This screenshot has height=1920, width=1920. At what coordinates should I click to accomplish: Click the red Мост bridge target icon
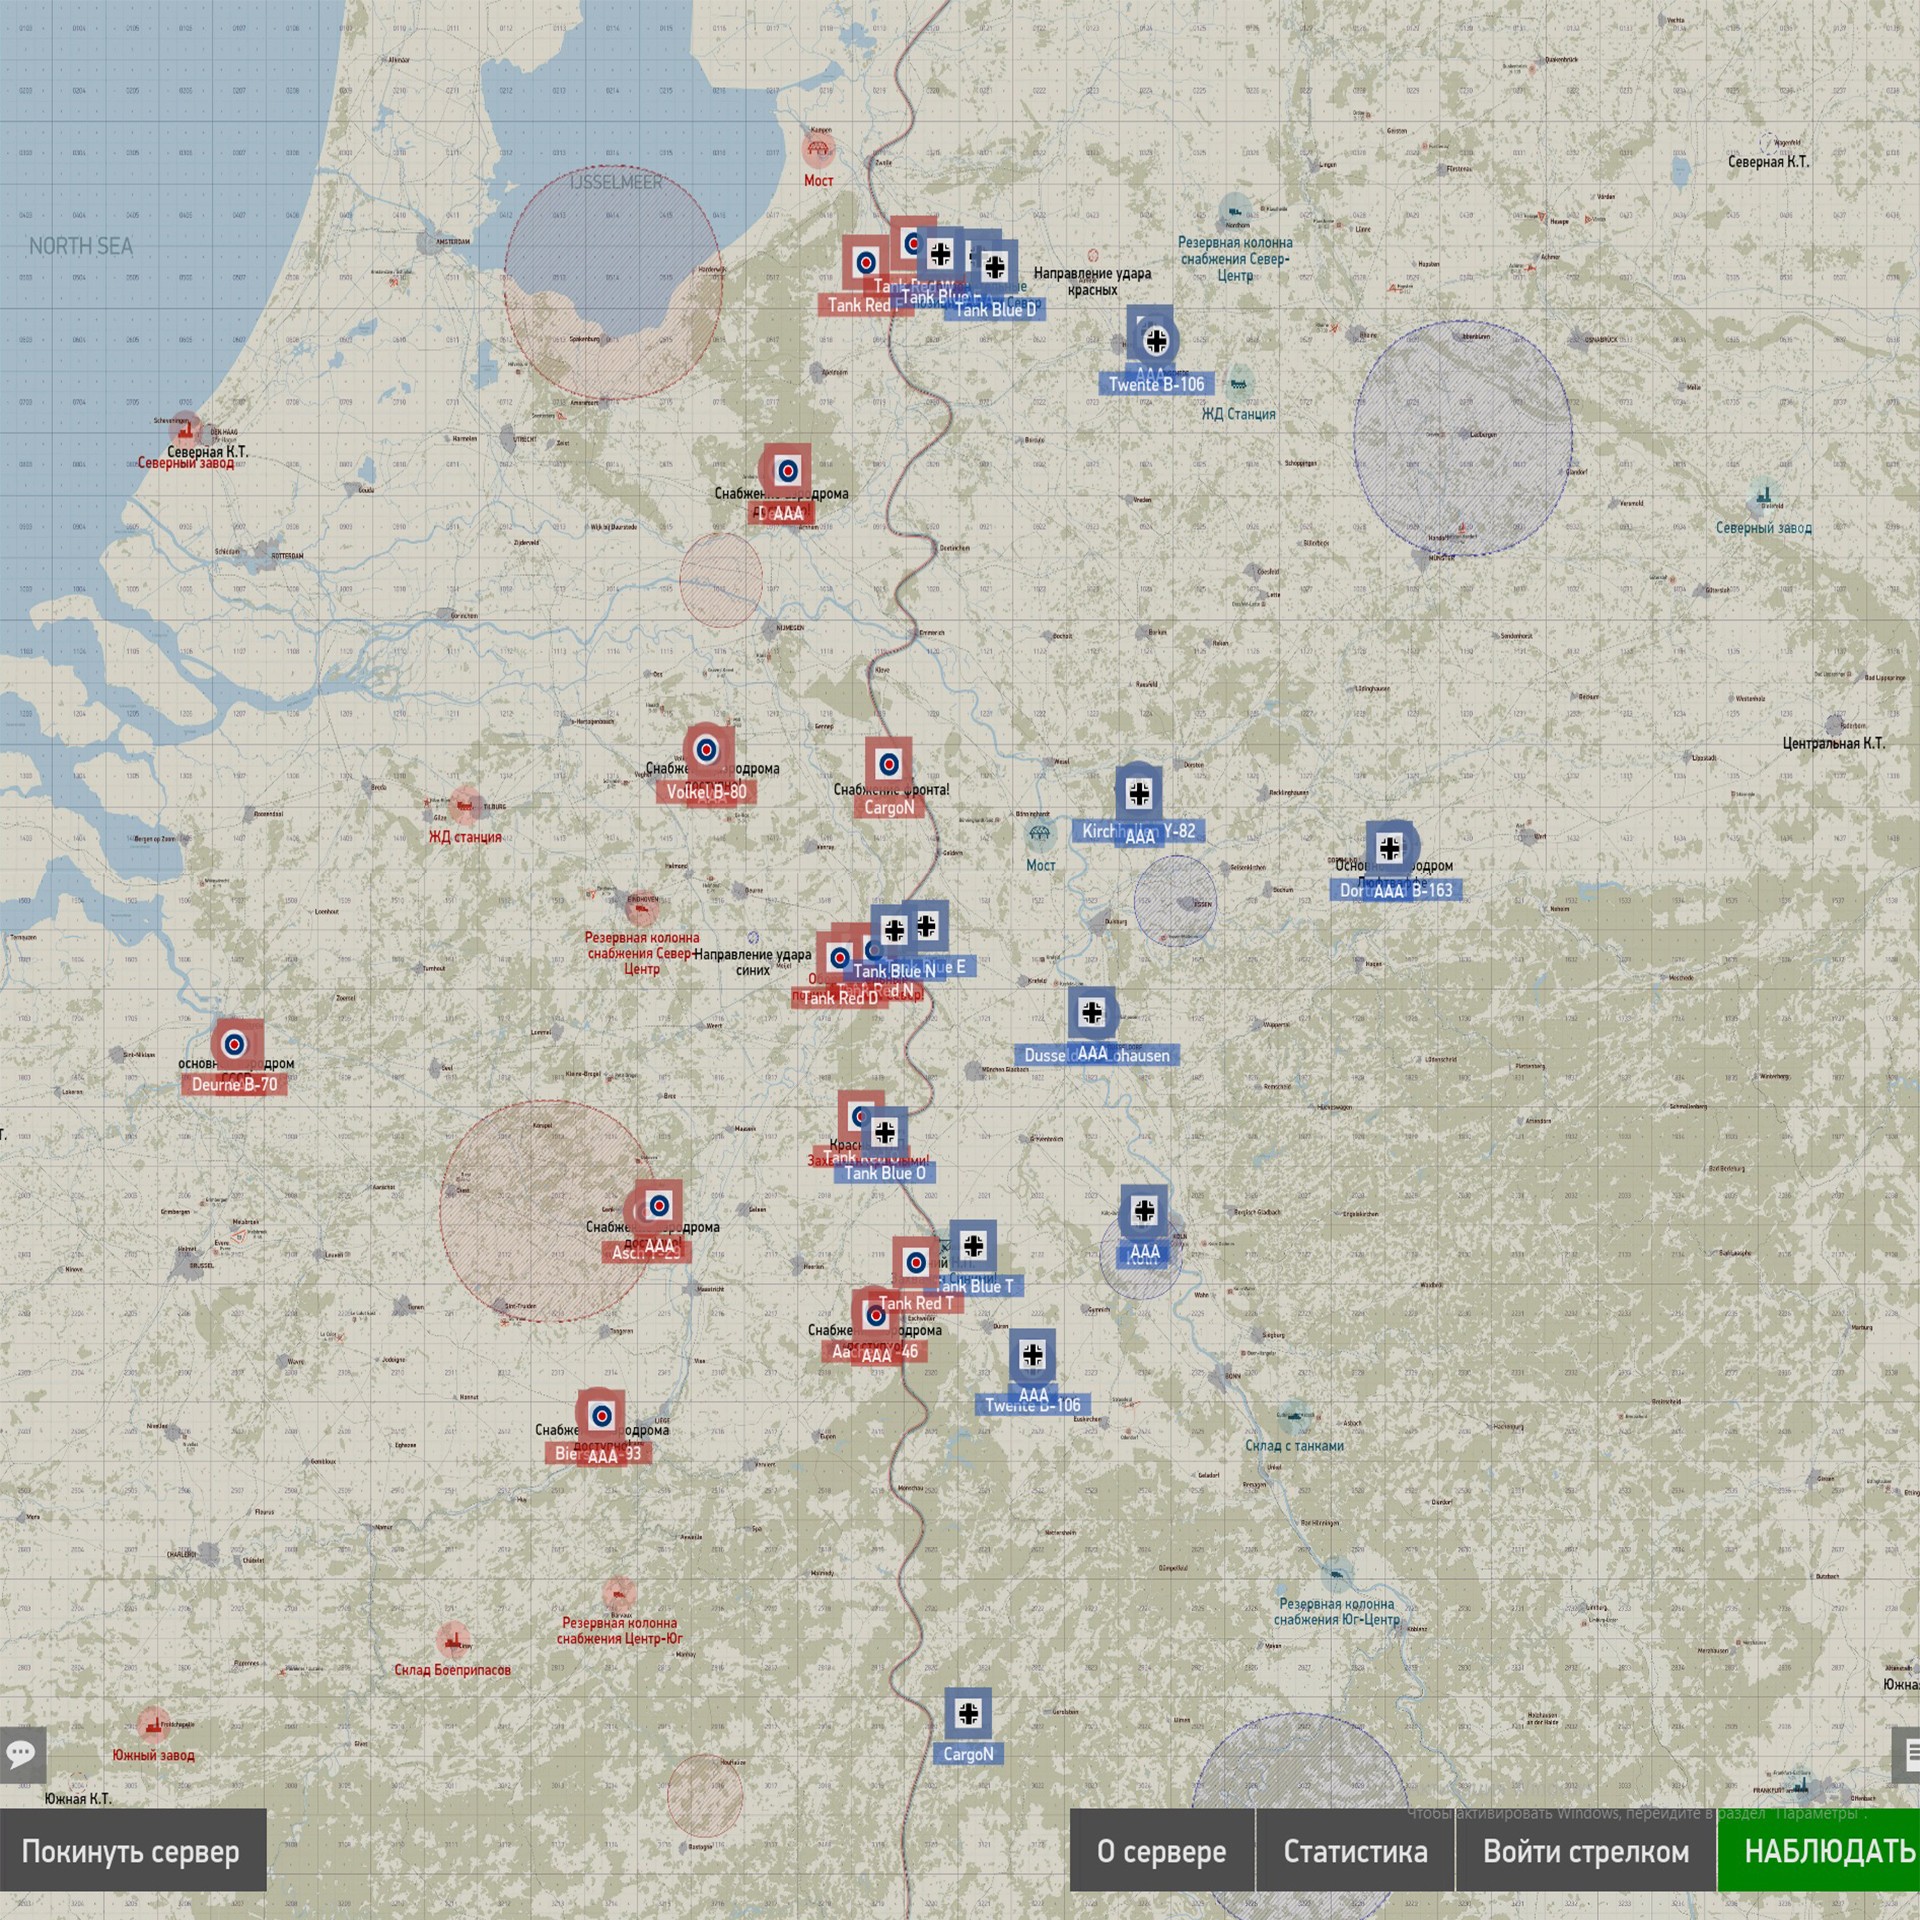[x=819, y=151]
